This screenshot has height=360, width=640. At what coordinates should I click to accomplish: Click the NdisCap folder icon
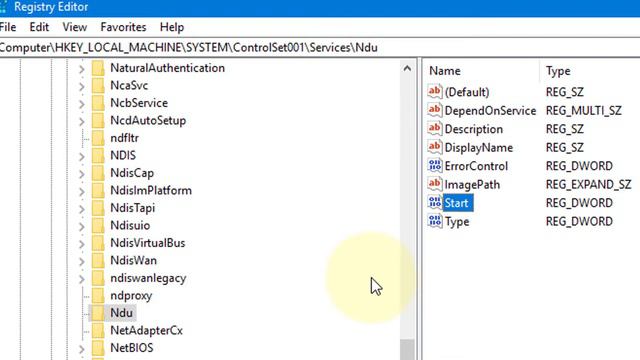pyautogui.click(x=98, y=173)
